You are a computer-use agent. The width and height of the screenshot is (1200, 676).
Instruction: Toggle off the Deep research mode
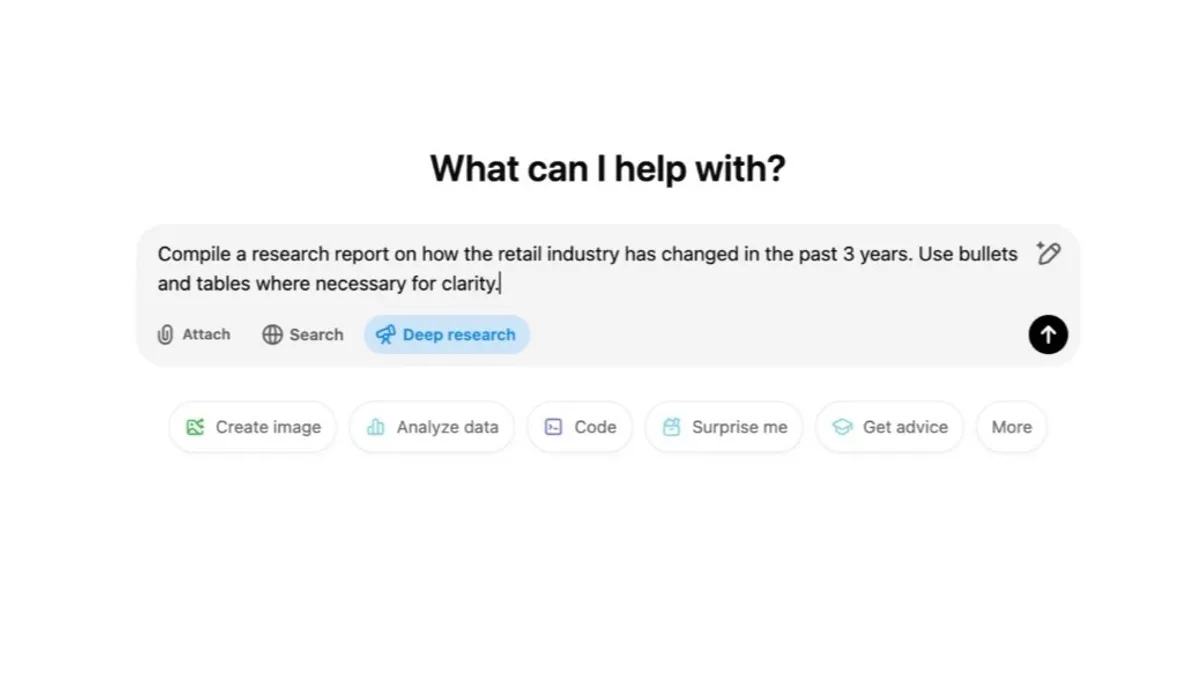(x=447, y=335)
